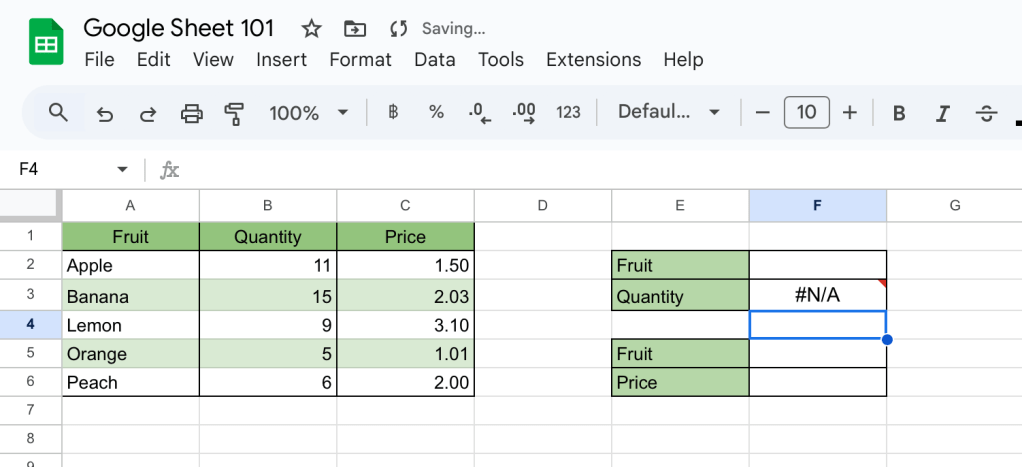The height and width of the screenshot is (467, 1022).
Task: Open the name box dropdown arrow
Action: [122, 169]
